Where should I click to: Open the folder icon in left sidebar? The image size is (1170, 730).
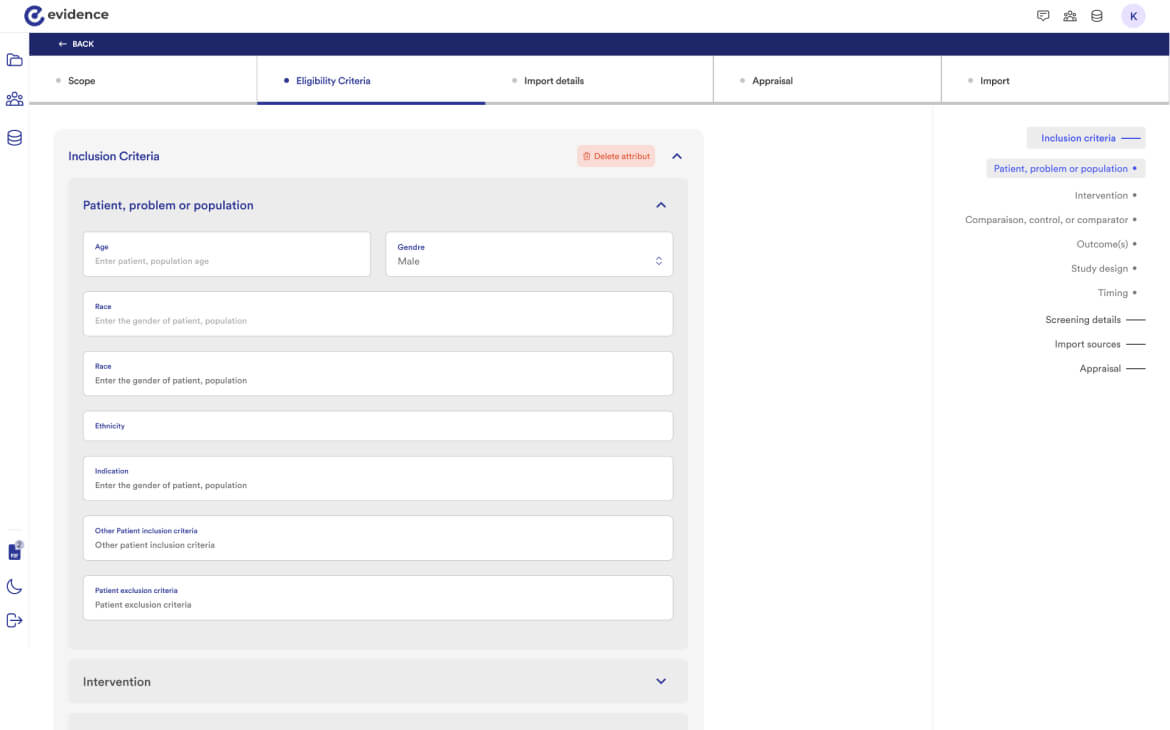(14, 60)
